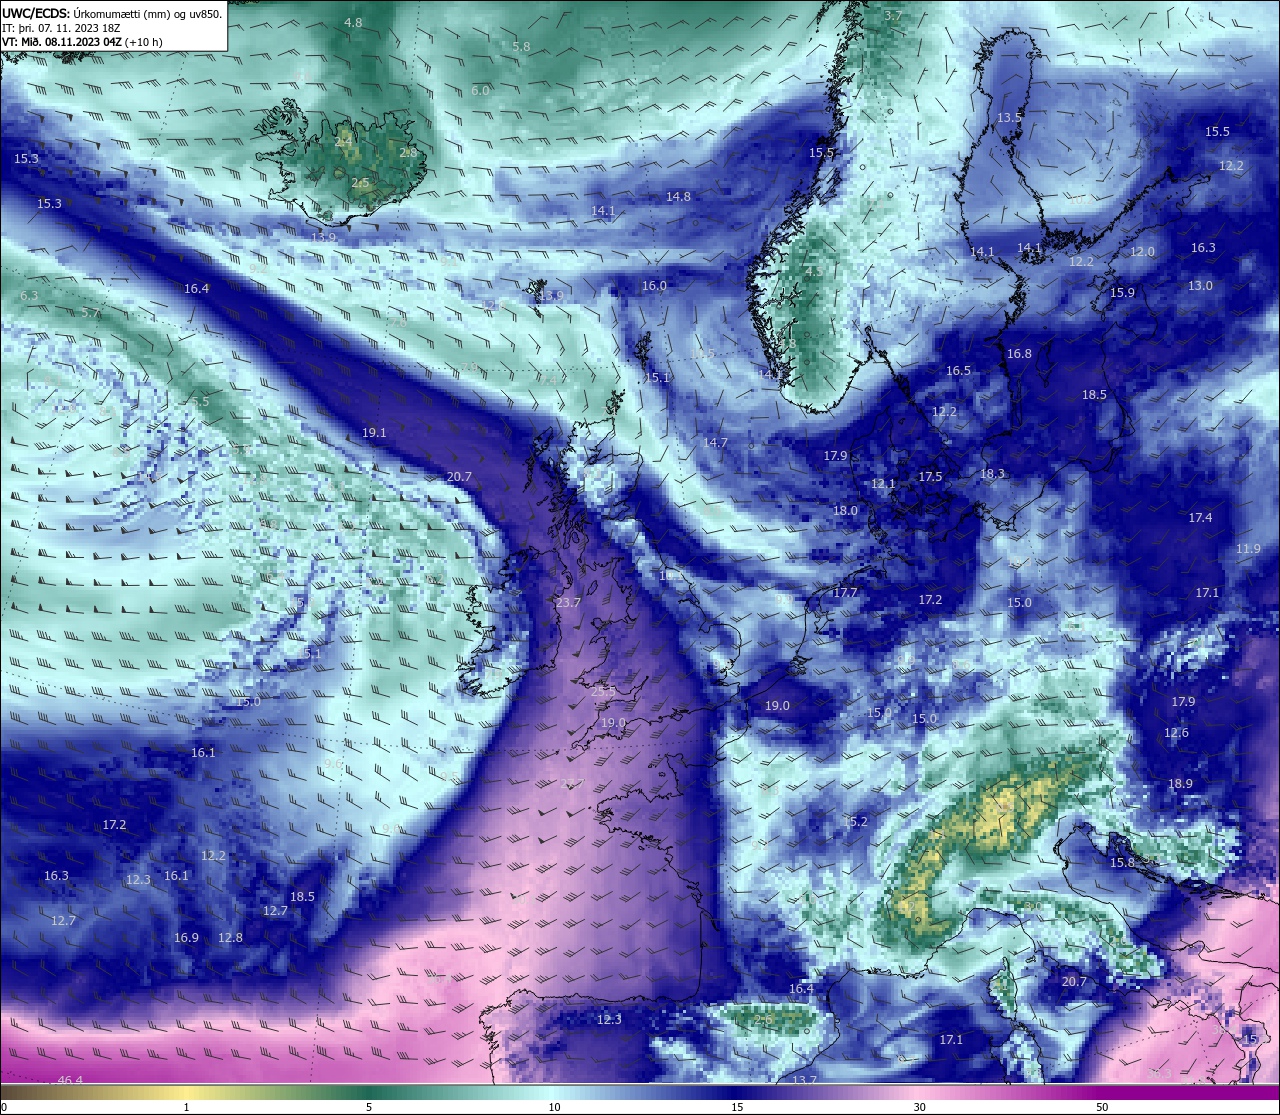Click the 16.5 value over southern Sweden
This screenshot has height=1115, width=1280.
958,370
